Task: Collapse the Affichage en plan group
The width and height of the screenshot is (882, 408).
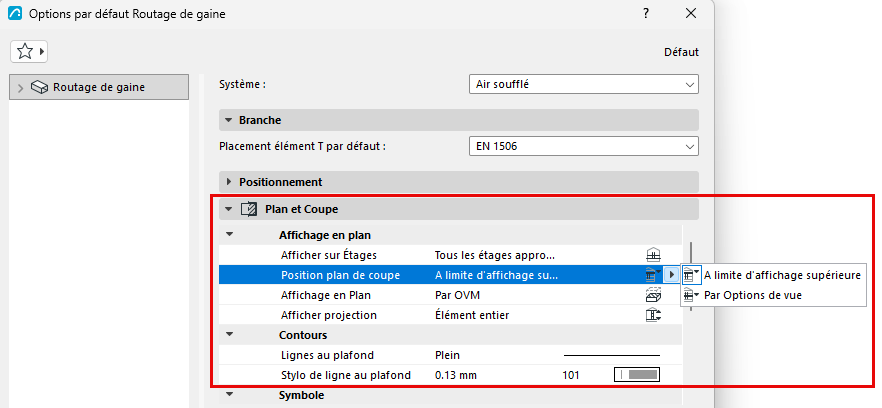Action: [x=229, y=235]
